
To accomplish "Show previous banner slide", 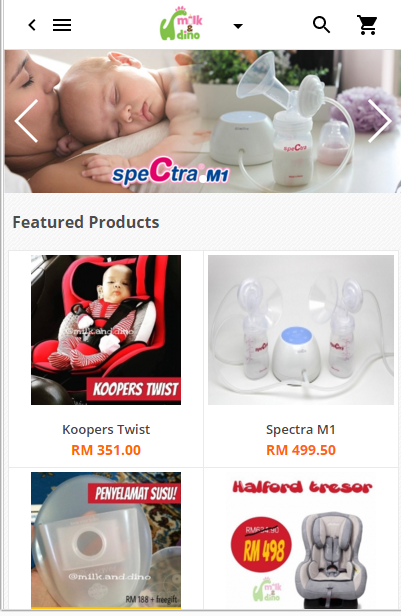I will click(27, 121).
